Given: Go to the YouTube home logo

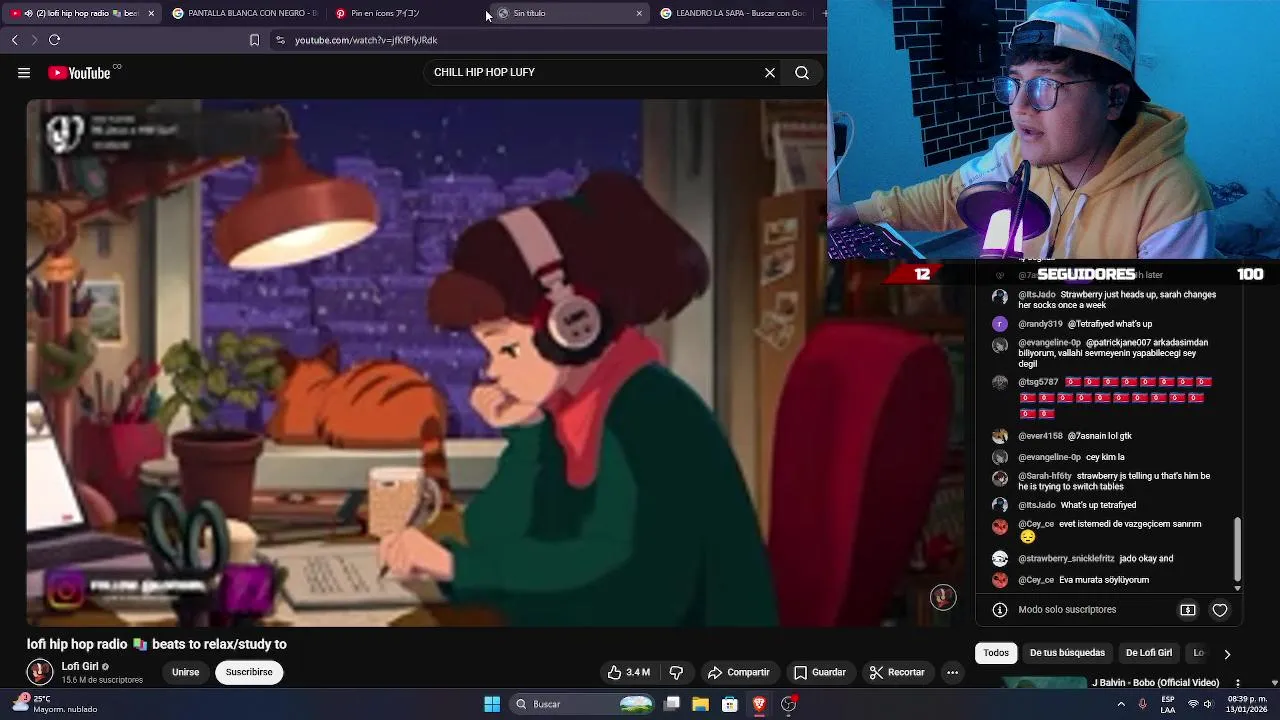Looking at the screenshot, I should pos(79,73).
